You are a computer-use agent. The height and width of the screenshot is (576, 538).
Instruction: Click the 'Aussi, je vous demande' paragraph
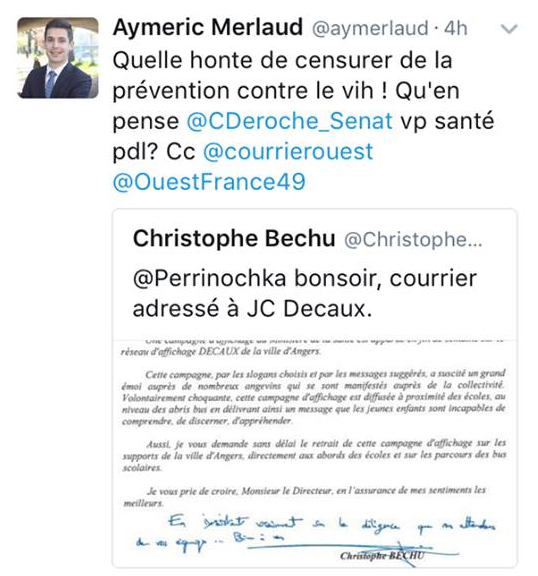click(x=314, y=455)
